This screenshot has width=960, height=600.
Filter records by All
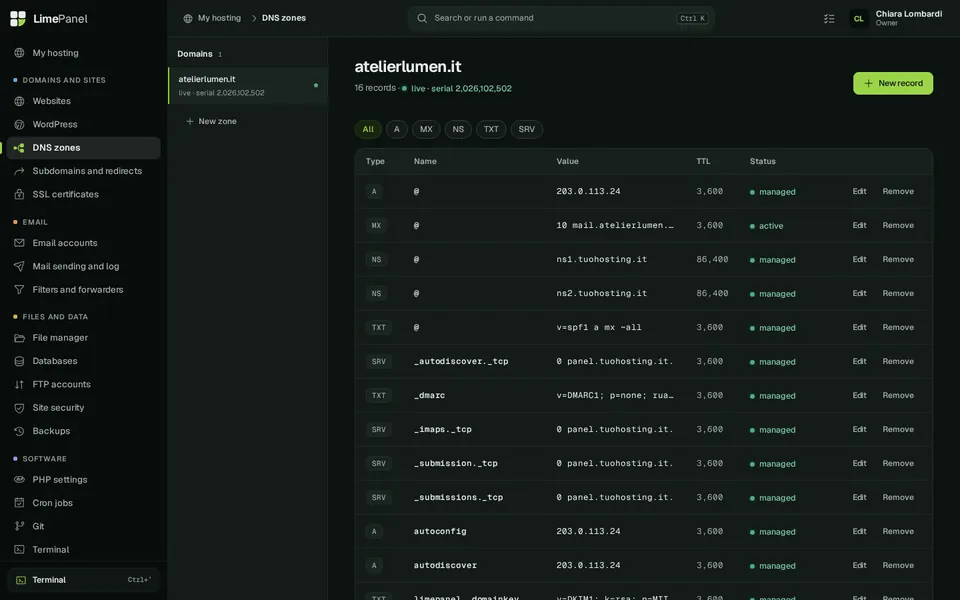coord(368,129)
